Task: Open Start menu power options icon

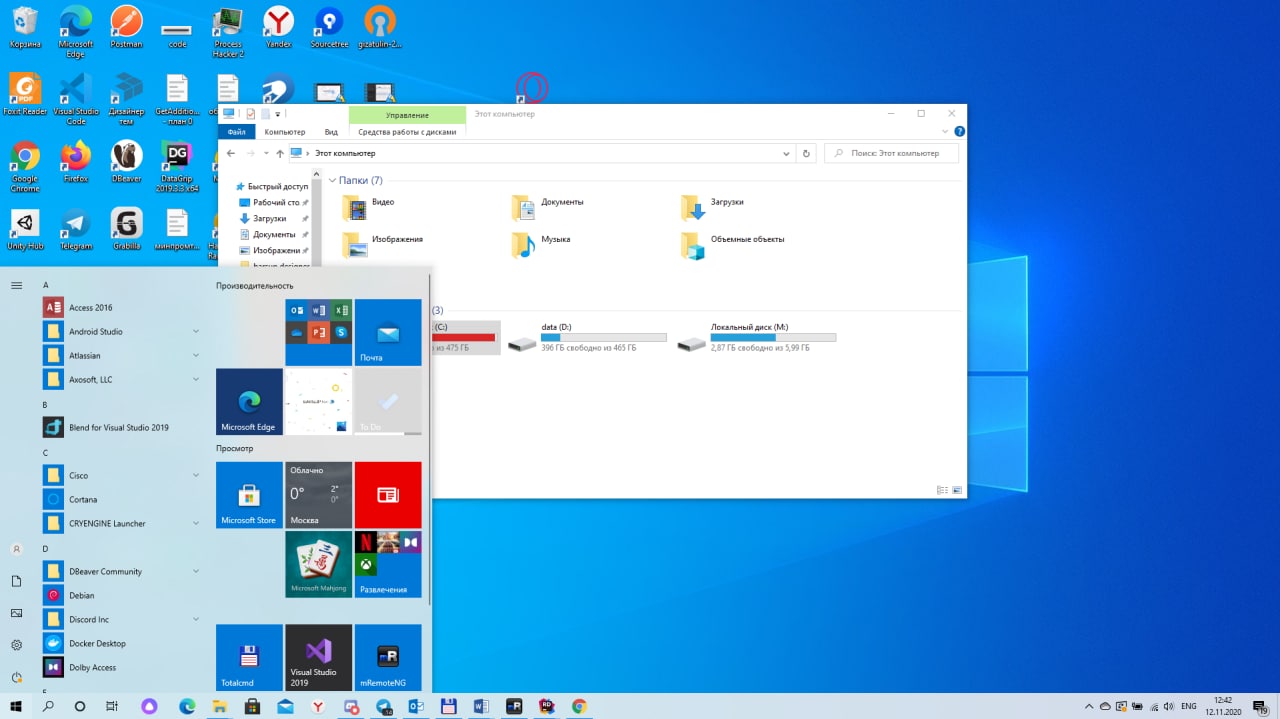Action: (16, 677)
